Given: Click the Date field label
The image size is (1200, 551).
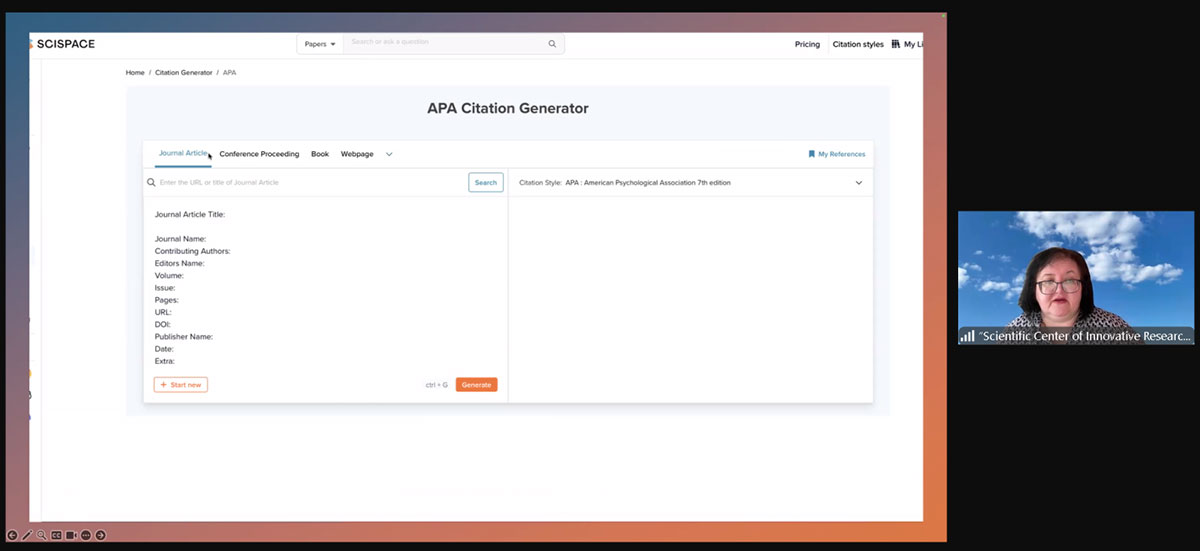Looking at the screenshot, I should pos(164,349).
